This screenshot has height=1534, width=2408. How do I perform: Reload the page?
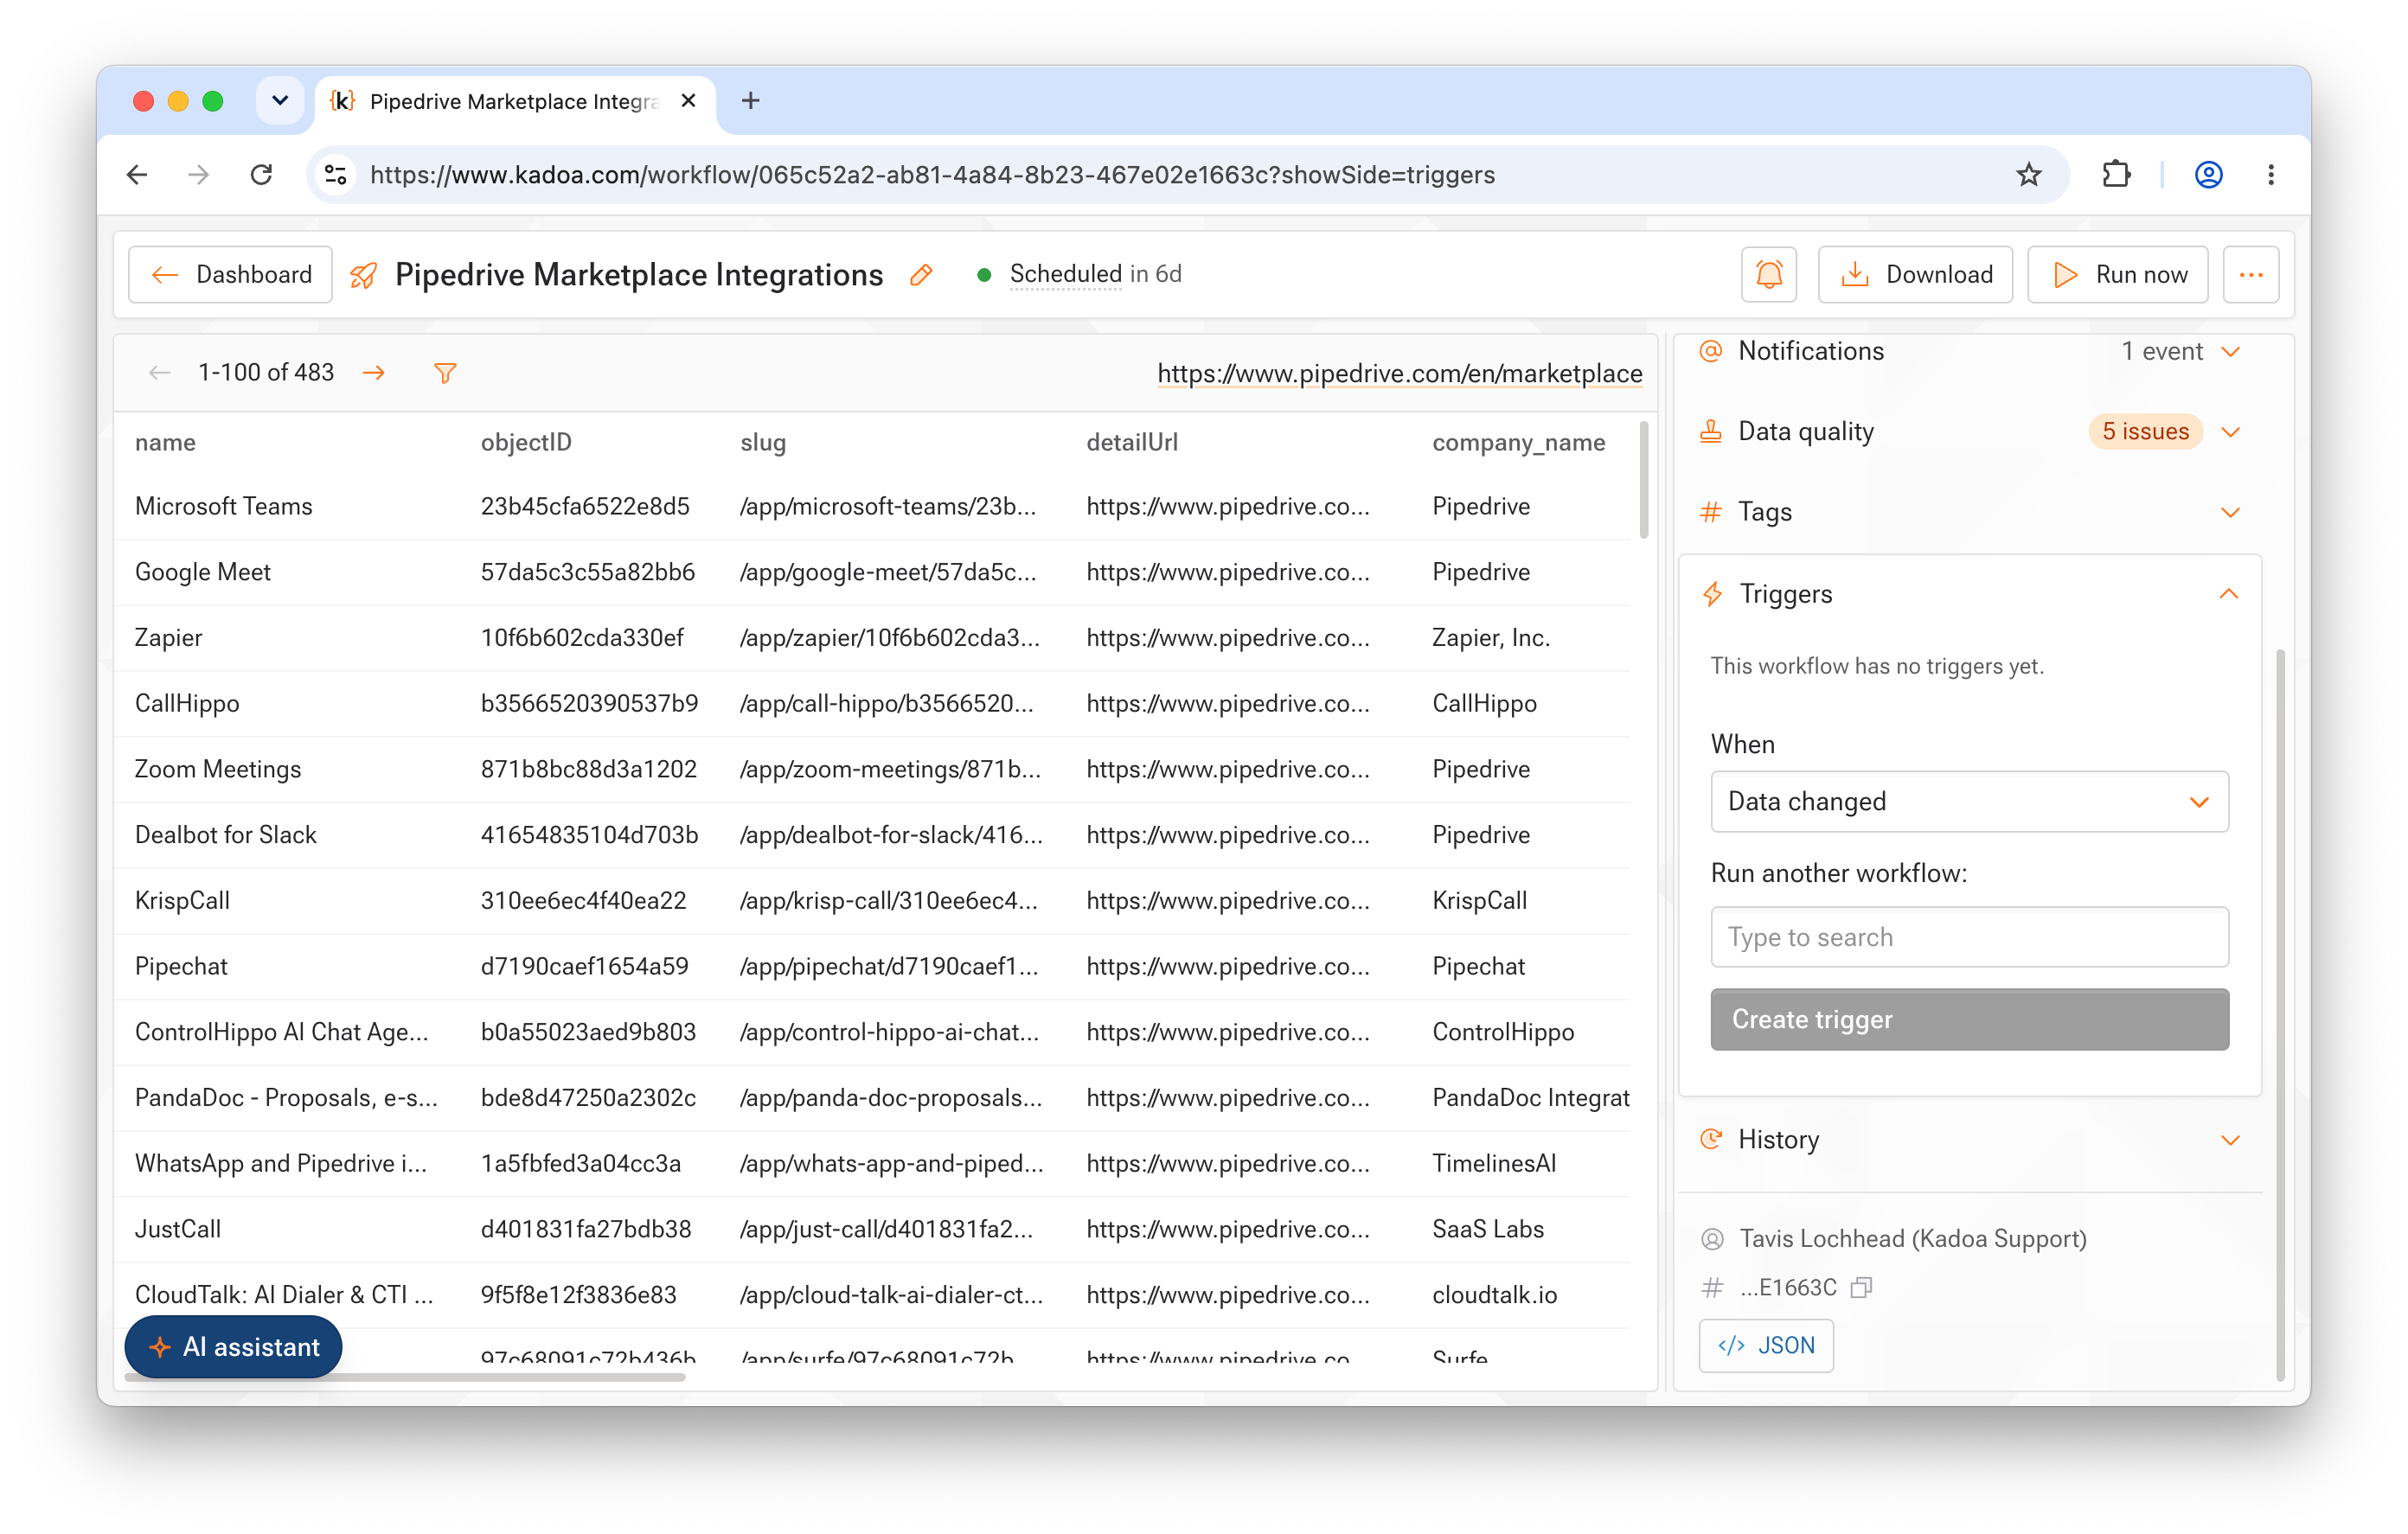pyautogui.click(x=261, y=175)
